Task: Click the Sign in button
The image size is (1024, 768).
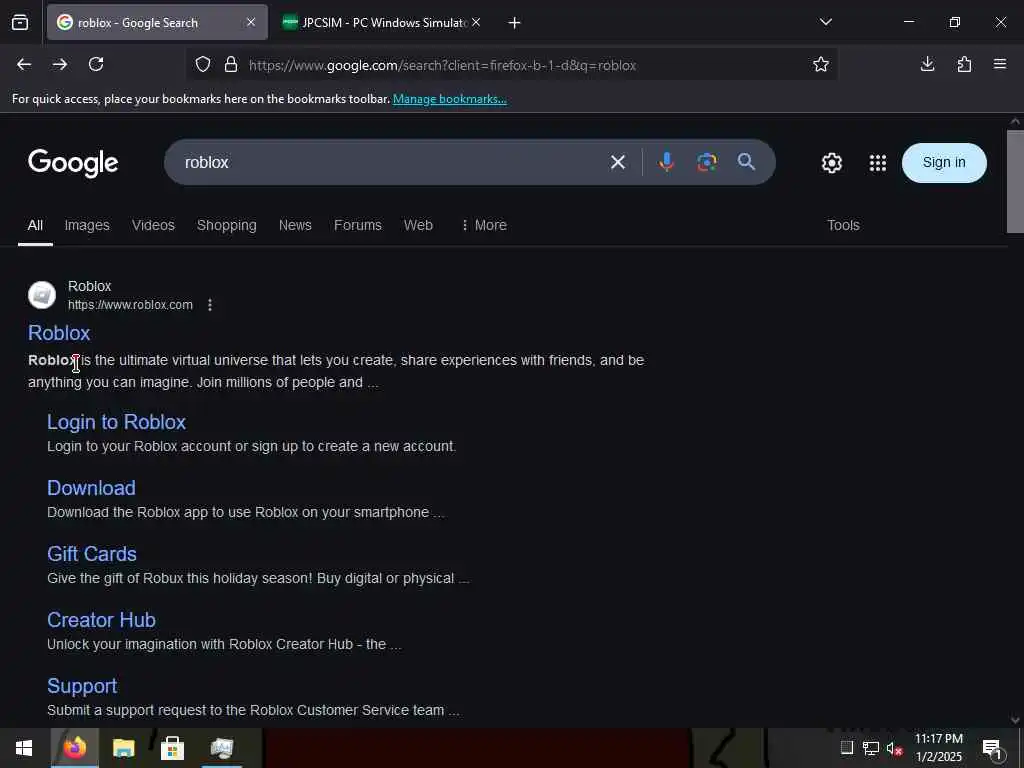Action: (x=944, y=163)
